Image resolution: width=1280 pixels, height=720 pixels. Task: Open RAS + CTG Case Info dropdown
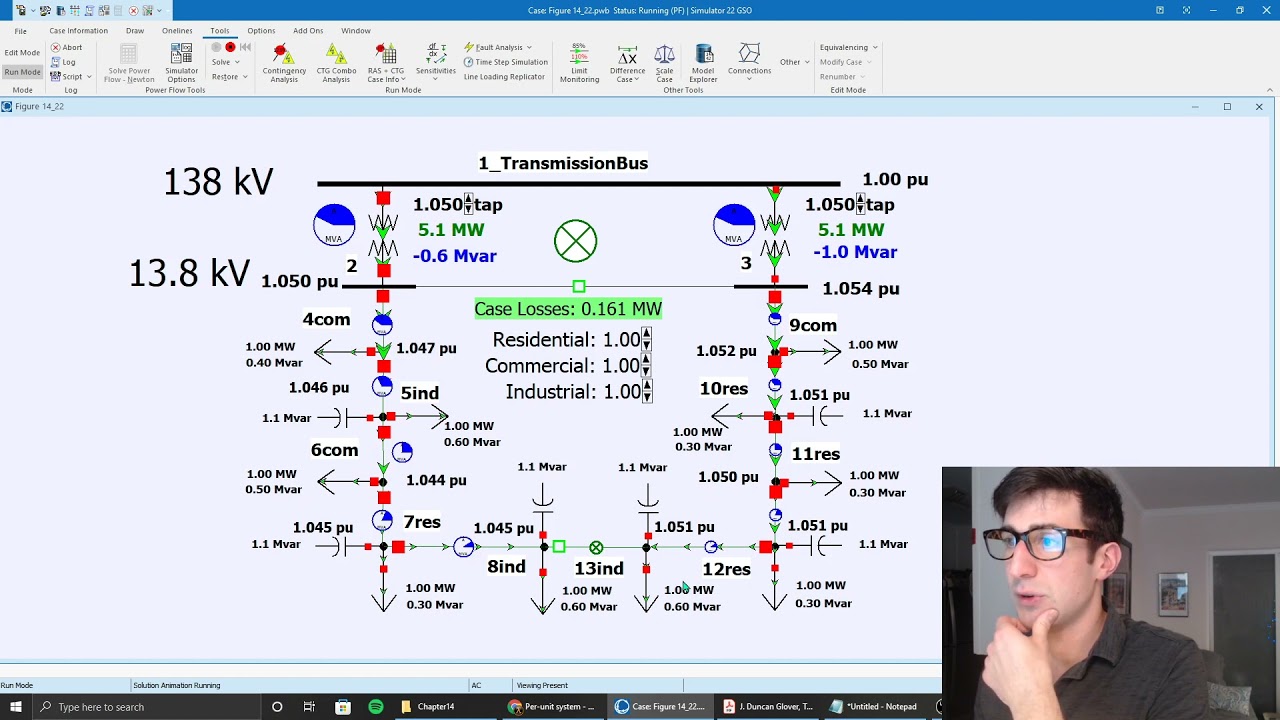pyautogui.click(x=386, y=63)
